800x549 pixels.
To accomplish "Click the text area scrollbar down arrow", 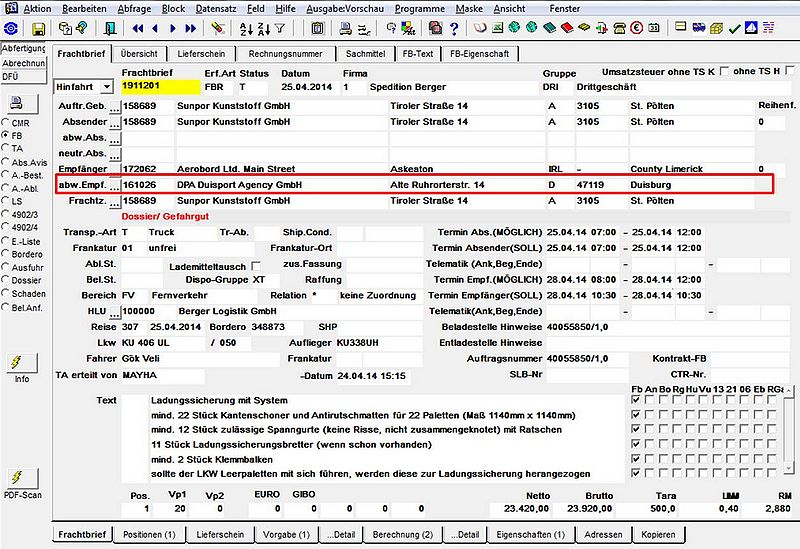I will pyautogui.click(x=789, y=467).
